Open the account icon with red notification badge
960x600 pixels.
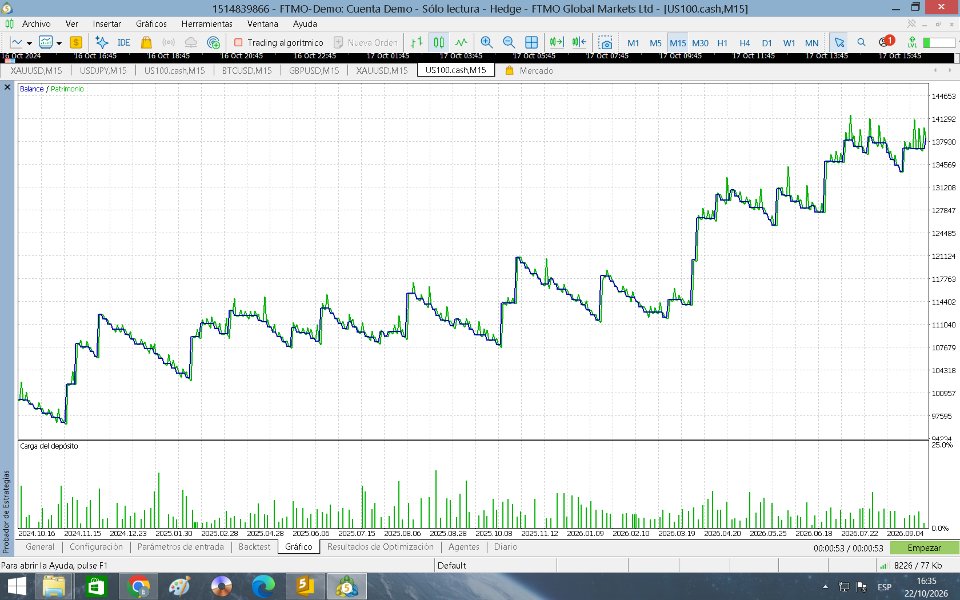(x=886, y=42)
